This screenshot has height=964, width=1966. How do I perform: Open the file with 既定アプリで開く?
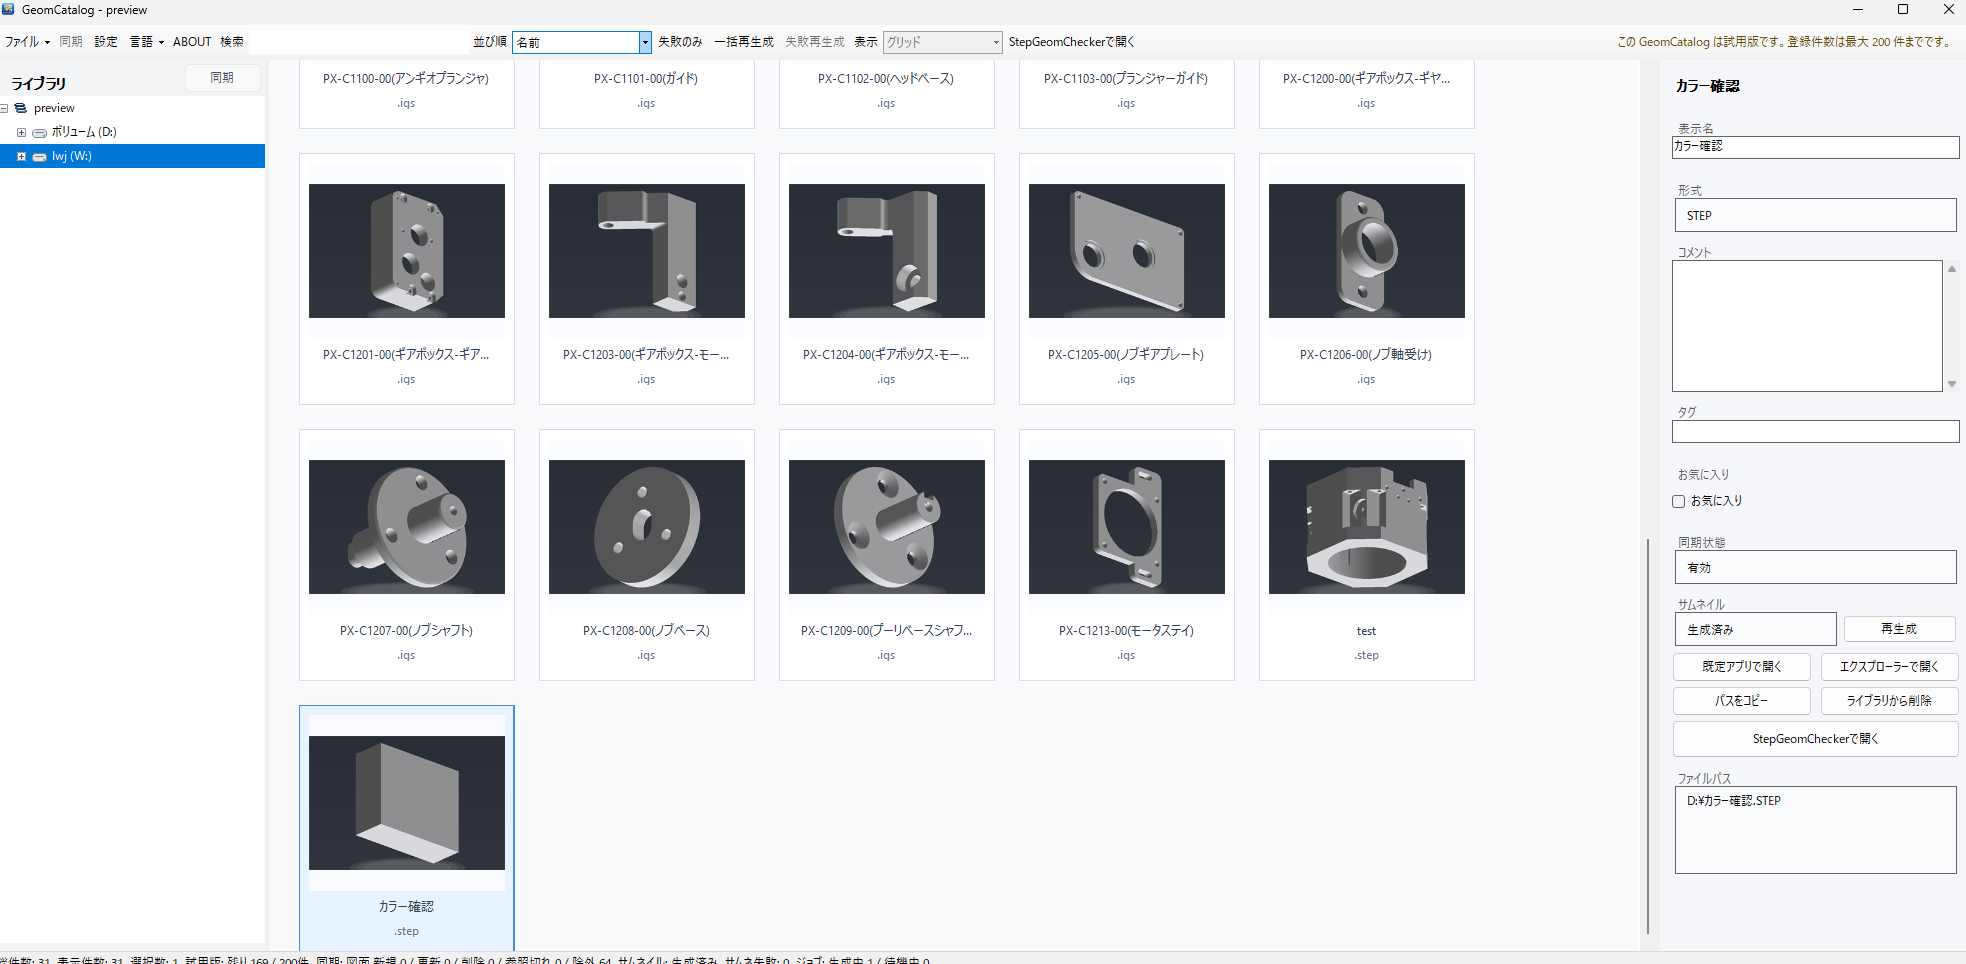pyautogui.click(x=1741, y=666)
